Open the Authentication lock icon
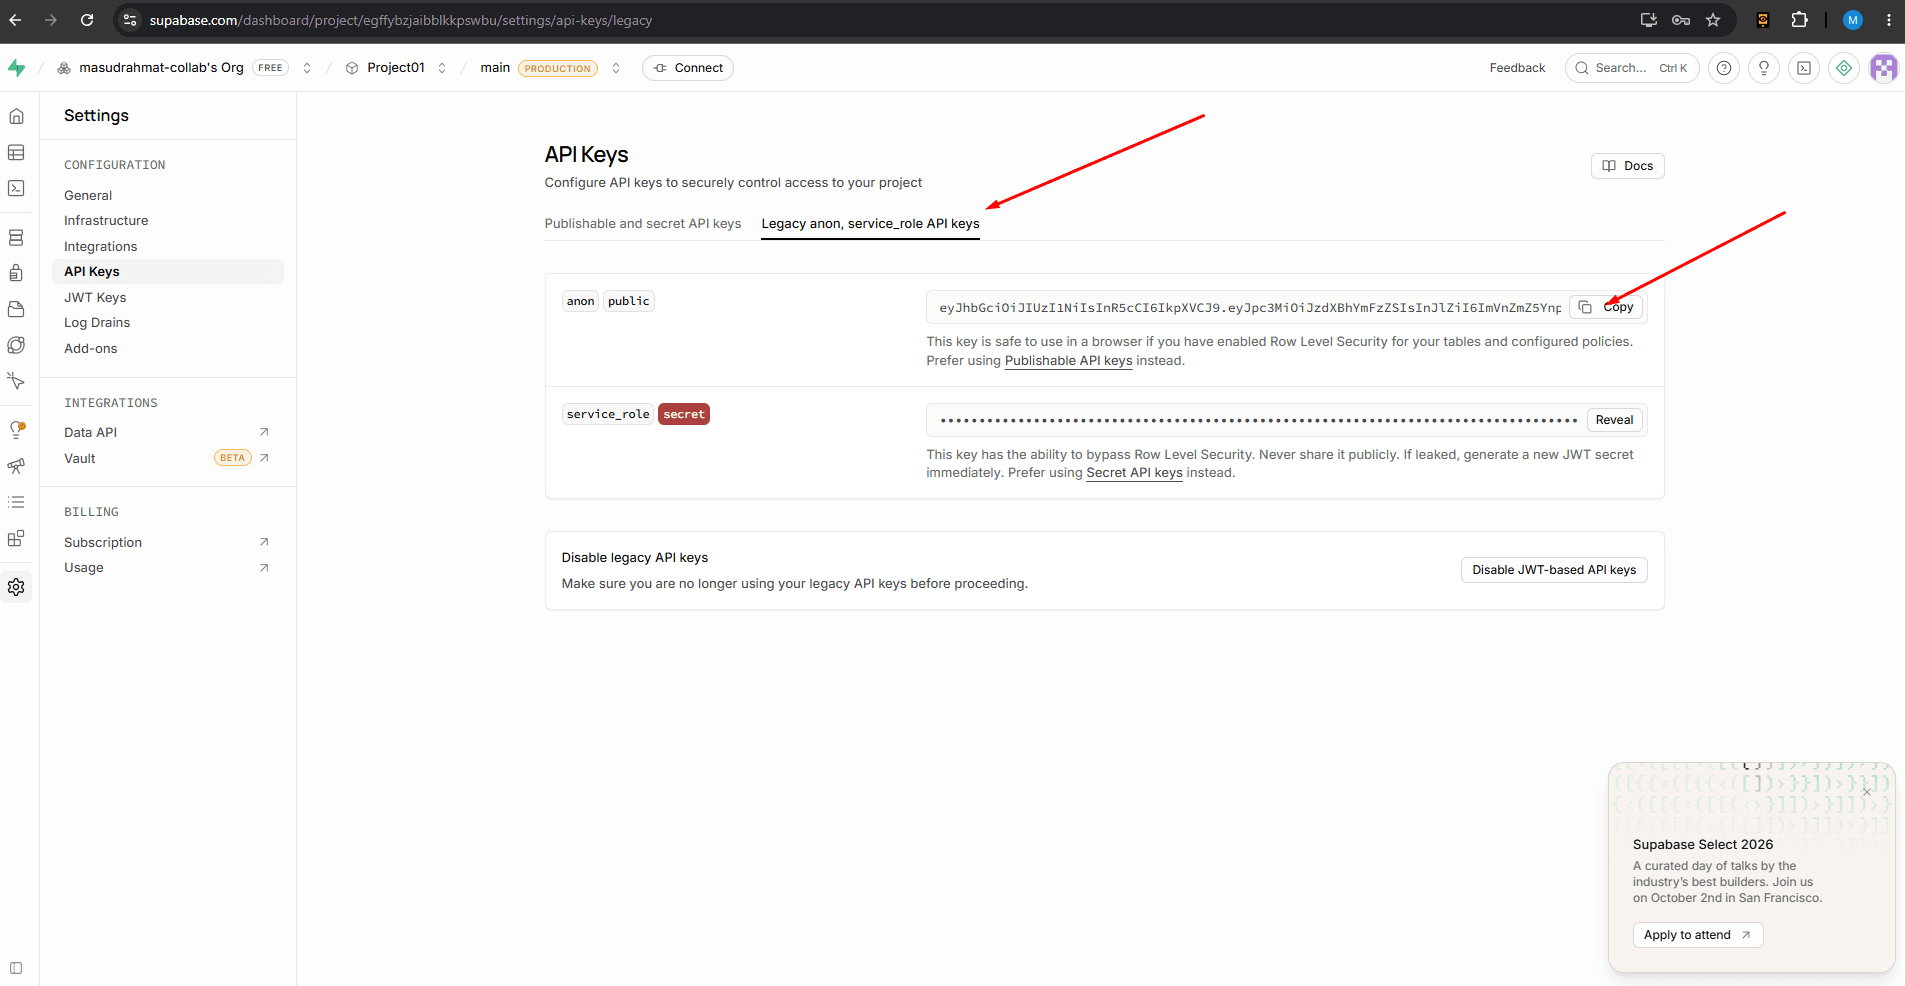The image size is (1905, 986). pyautogui.click(x=16, y=273)
